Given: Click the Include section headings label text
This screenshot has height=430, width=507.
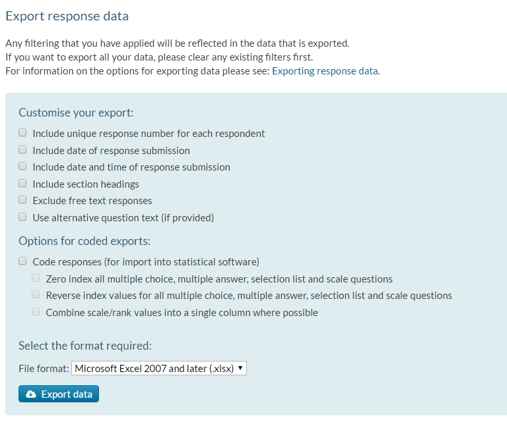Looking at the screenshot, I should point(86,184).
